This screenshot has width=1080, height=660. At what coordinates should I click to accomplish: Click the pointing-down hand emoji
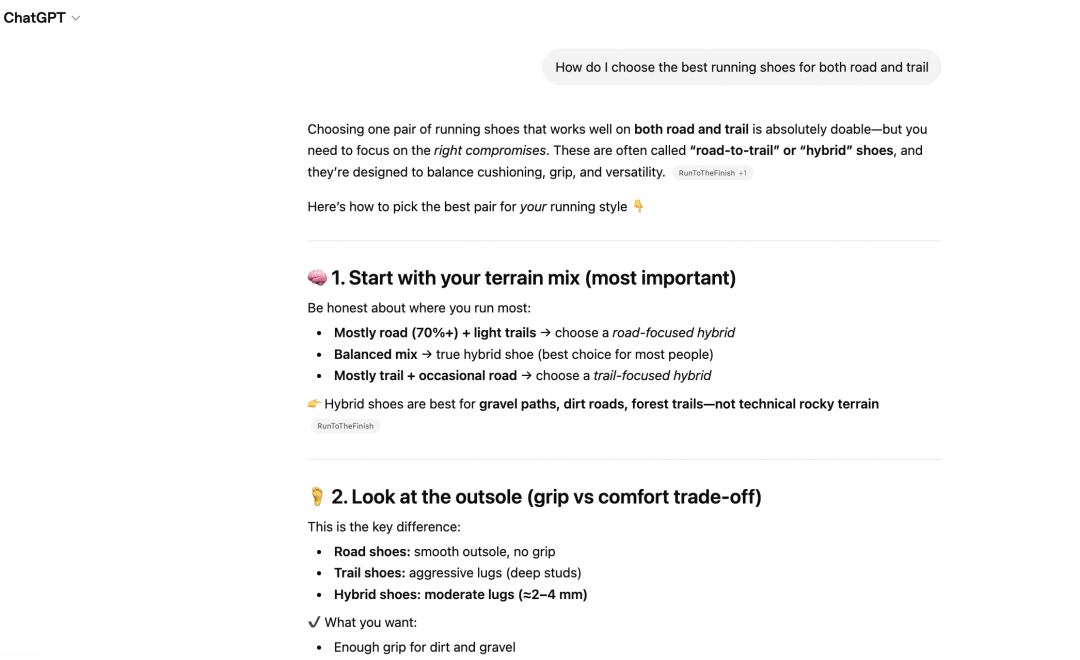coord(638,207)
